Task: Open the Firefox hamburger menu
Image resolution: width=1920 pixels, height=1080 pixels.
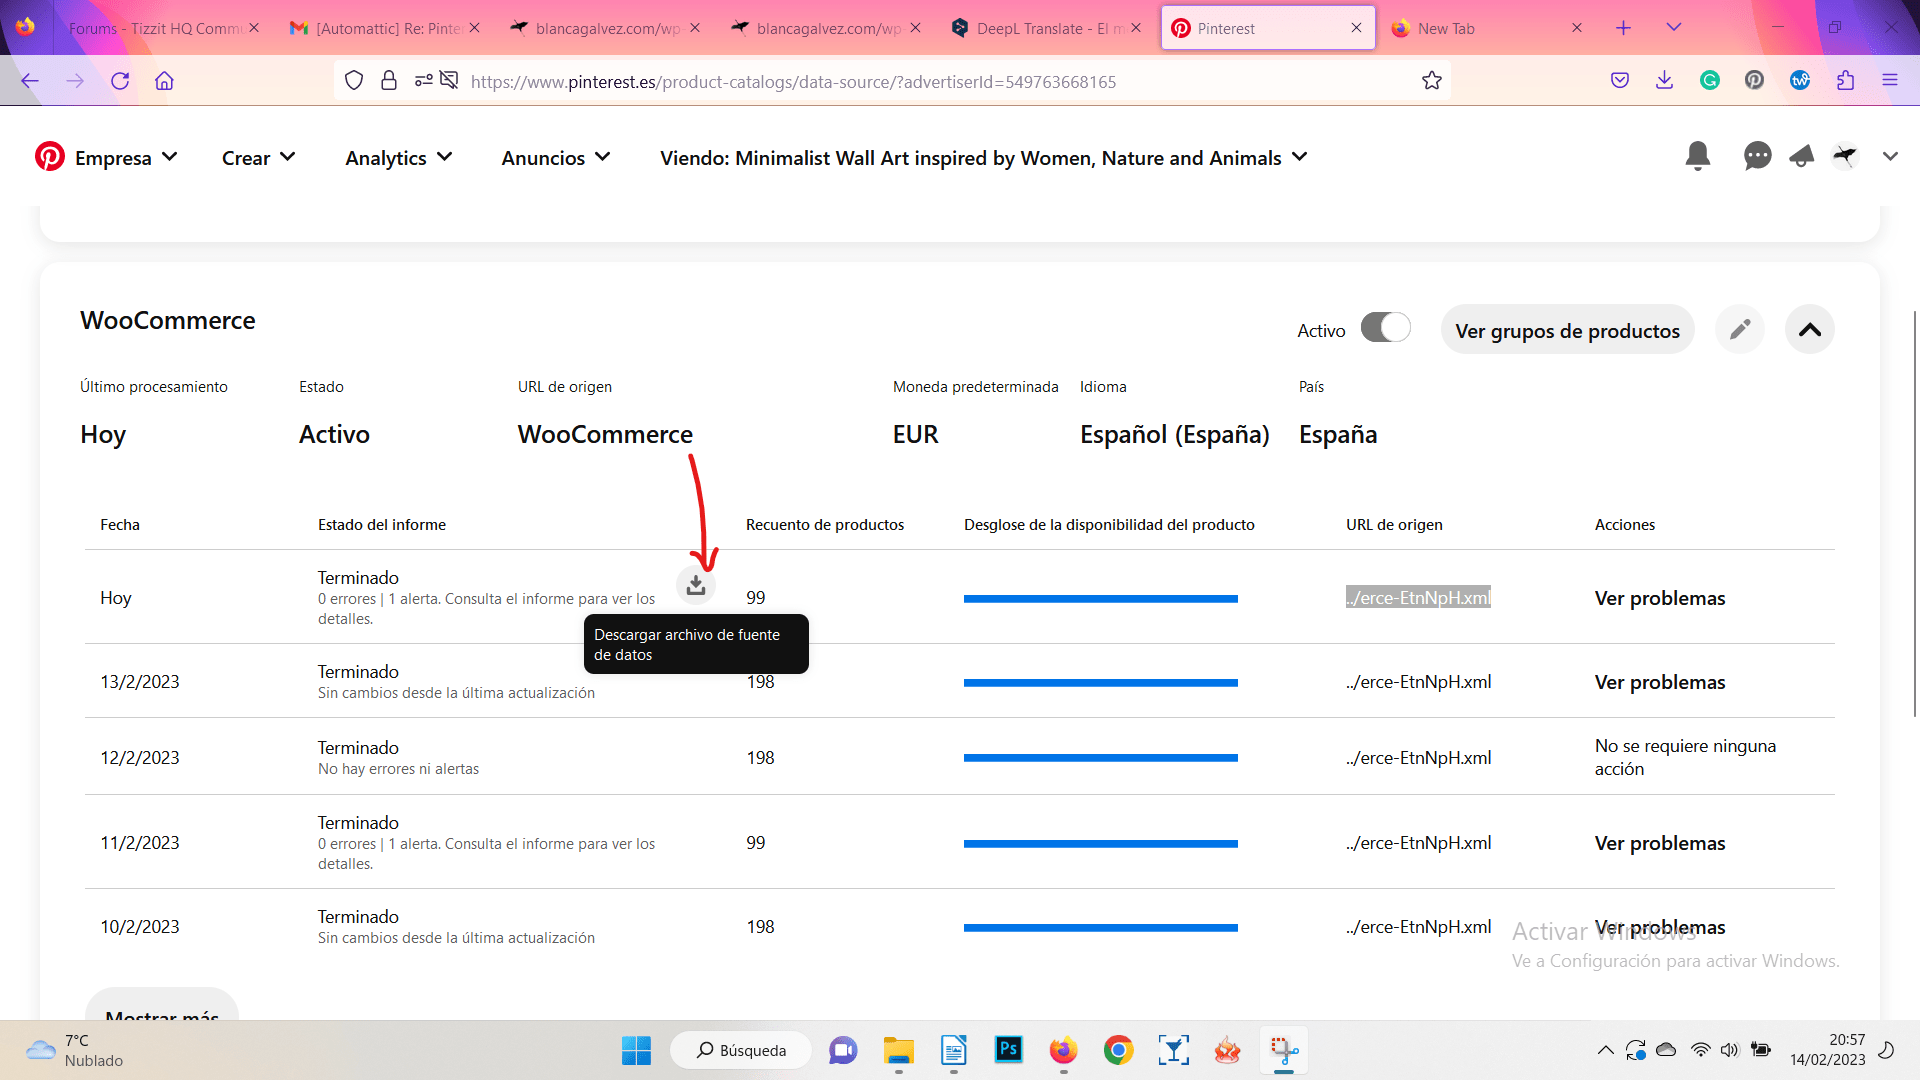Action: [1890, 81]
